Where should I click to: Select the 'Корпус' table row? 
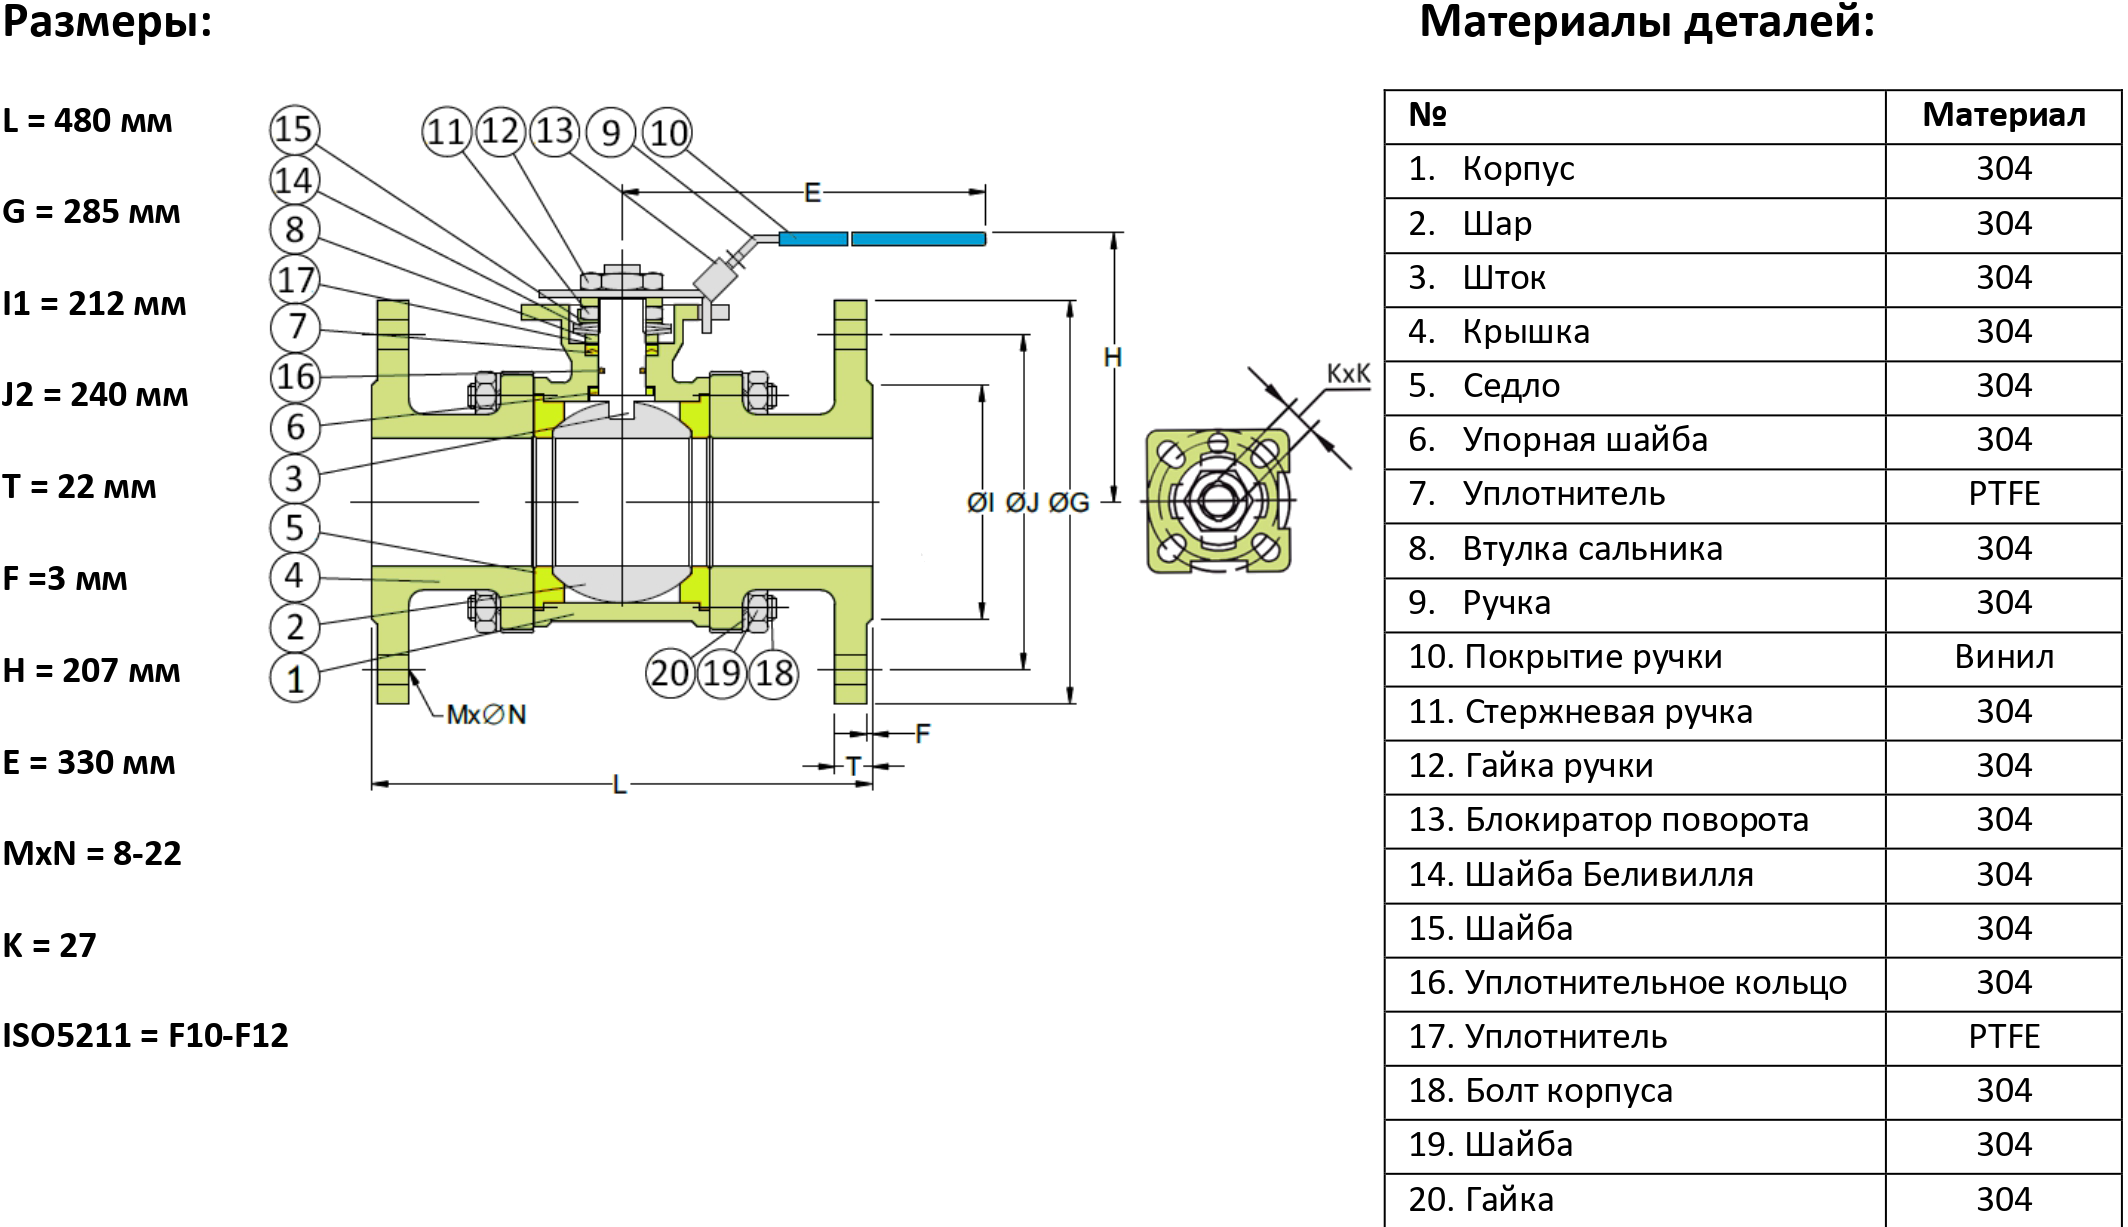(1518, 169)
